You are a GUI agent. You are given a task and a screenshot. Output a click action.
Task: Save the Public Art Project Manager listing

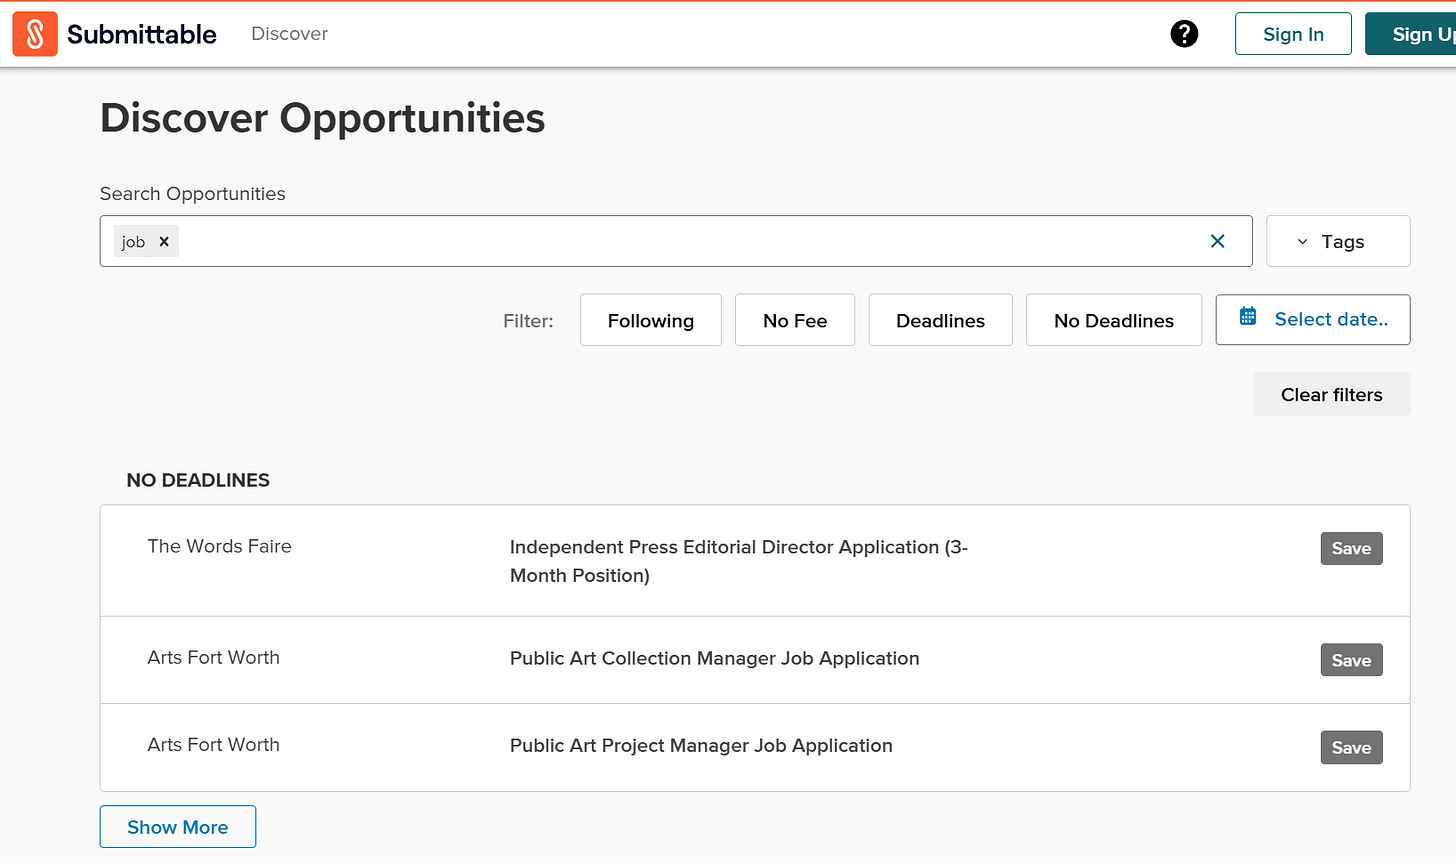1351,747
